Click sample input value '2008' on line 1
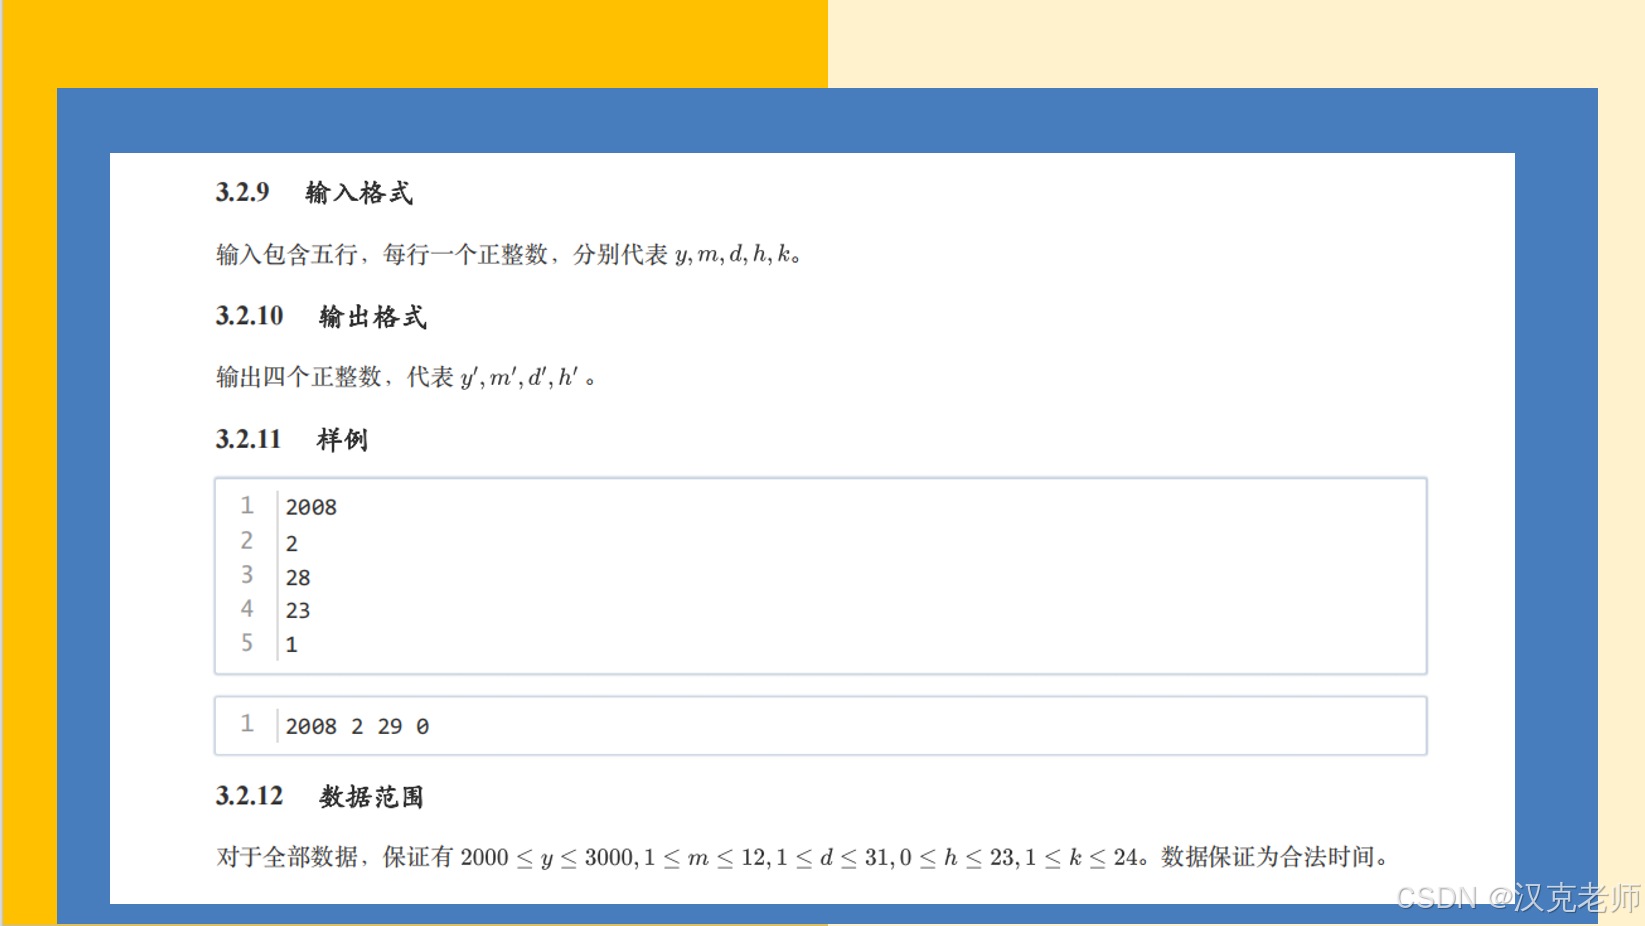The height and width of the screenshot is (926, 1645). pos(311,507)
